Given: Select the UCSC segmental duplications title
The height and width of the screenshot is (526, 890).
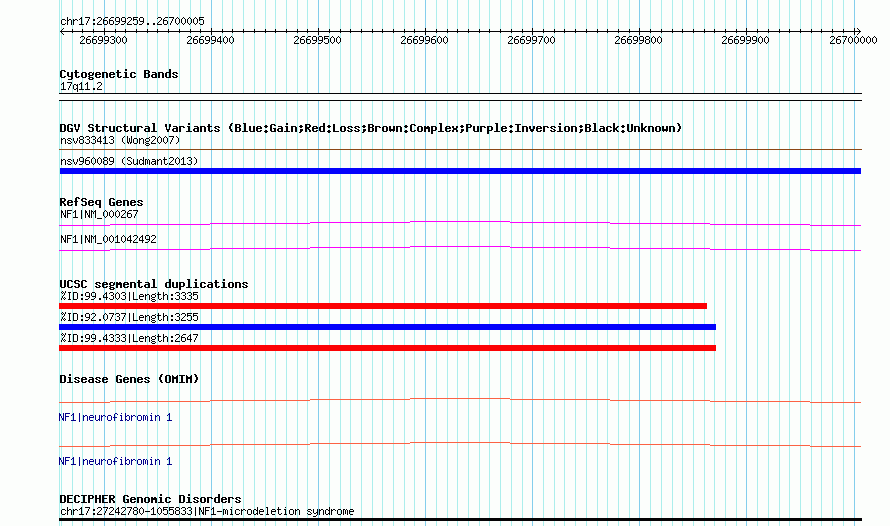Looking at the screenshot, I should [x=154, y=284].
